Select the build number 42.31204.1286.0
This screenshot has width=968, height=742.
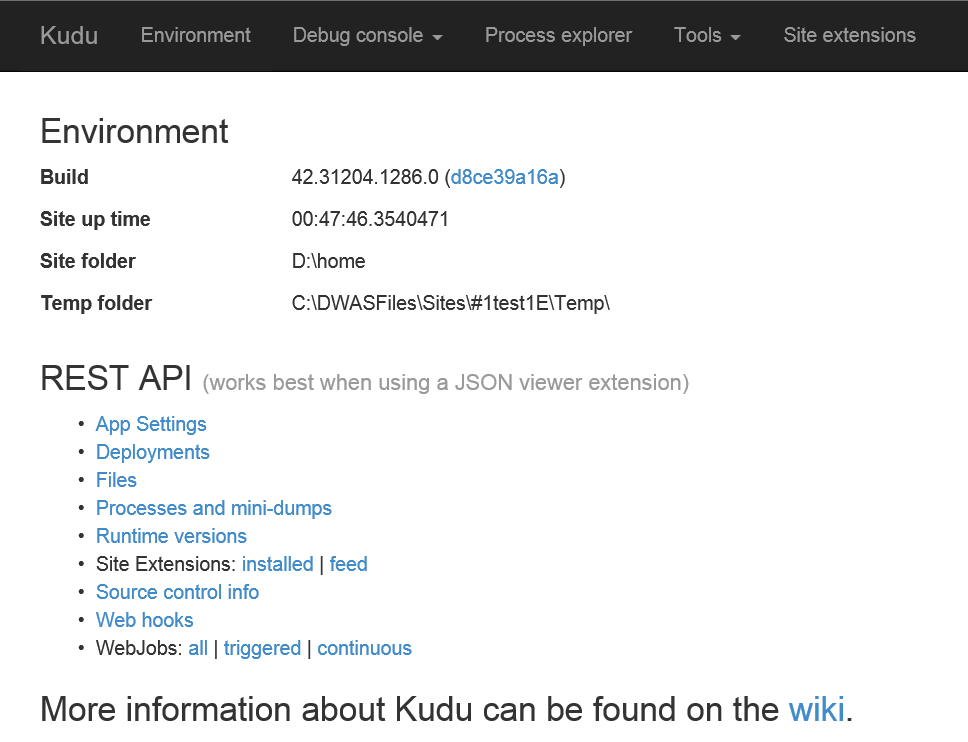tap(365, 177)
